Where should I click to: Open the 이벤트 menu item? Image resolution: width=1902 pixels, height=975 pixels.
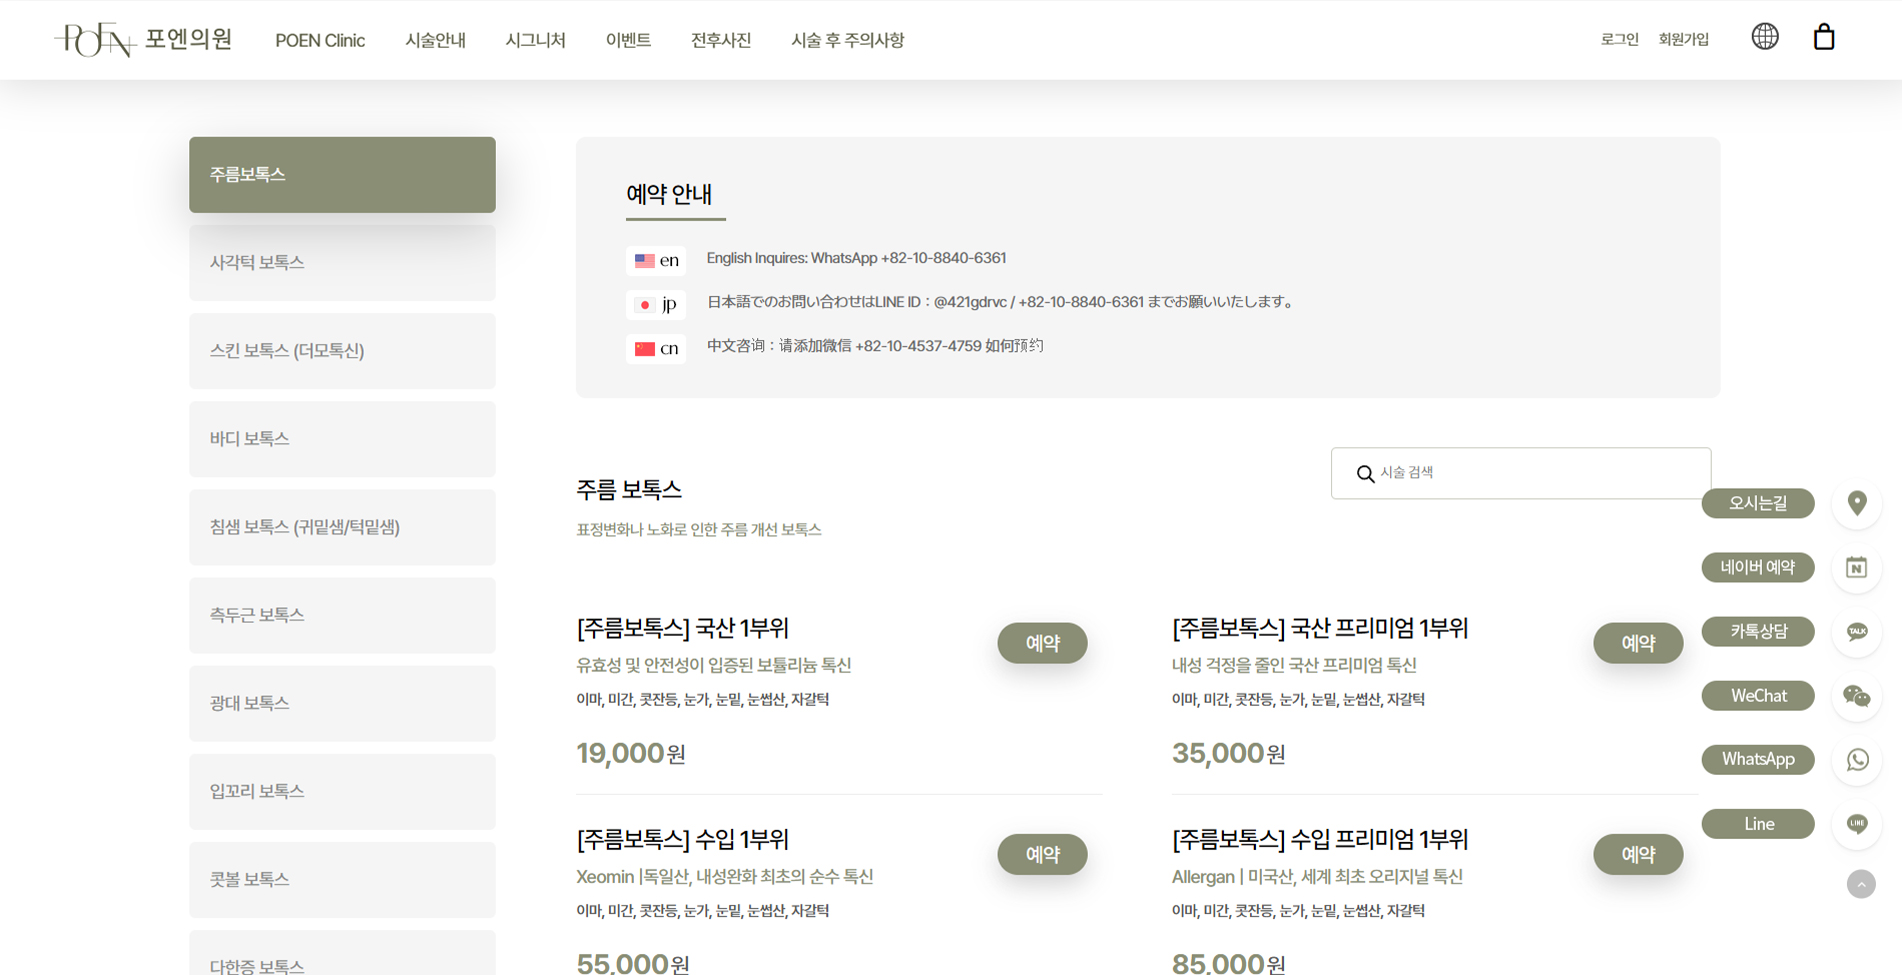click(628, 40)
